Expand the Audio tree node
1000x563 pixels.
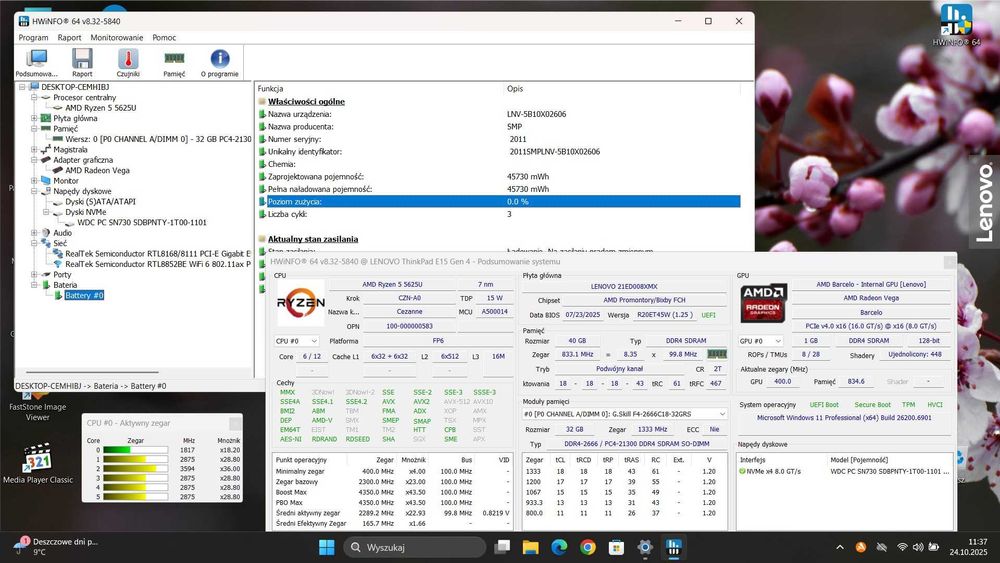click(x=34, y=233)
